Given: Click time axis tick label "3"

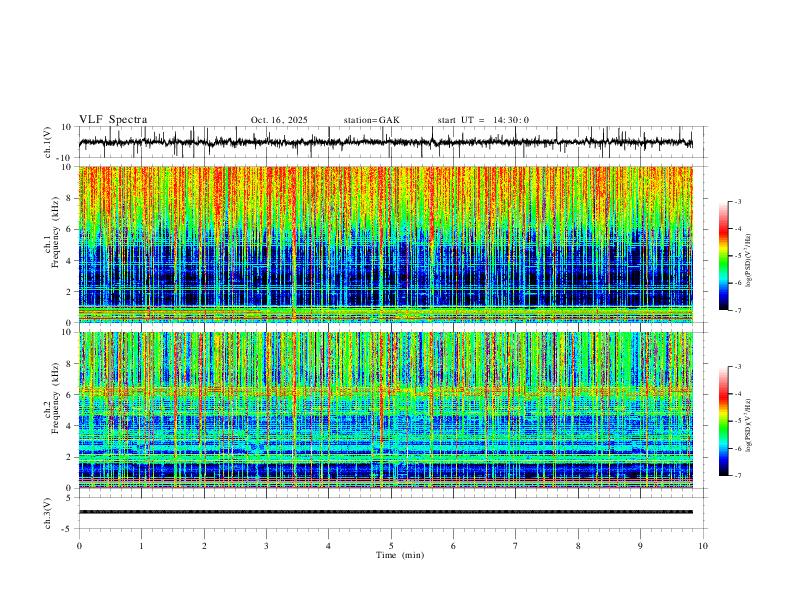Looking at the screenshot, I should (266, 546).
